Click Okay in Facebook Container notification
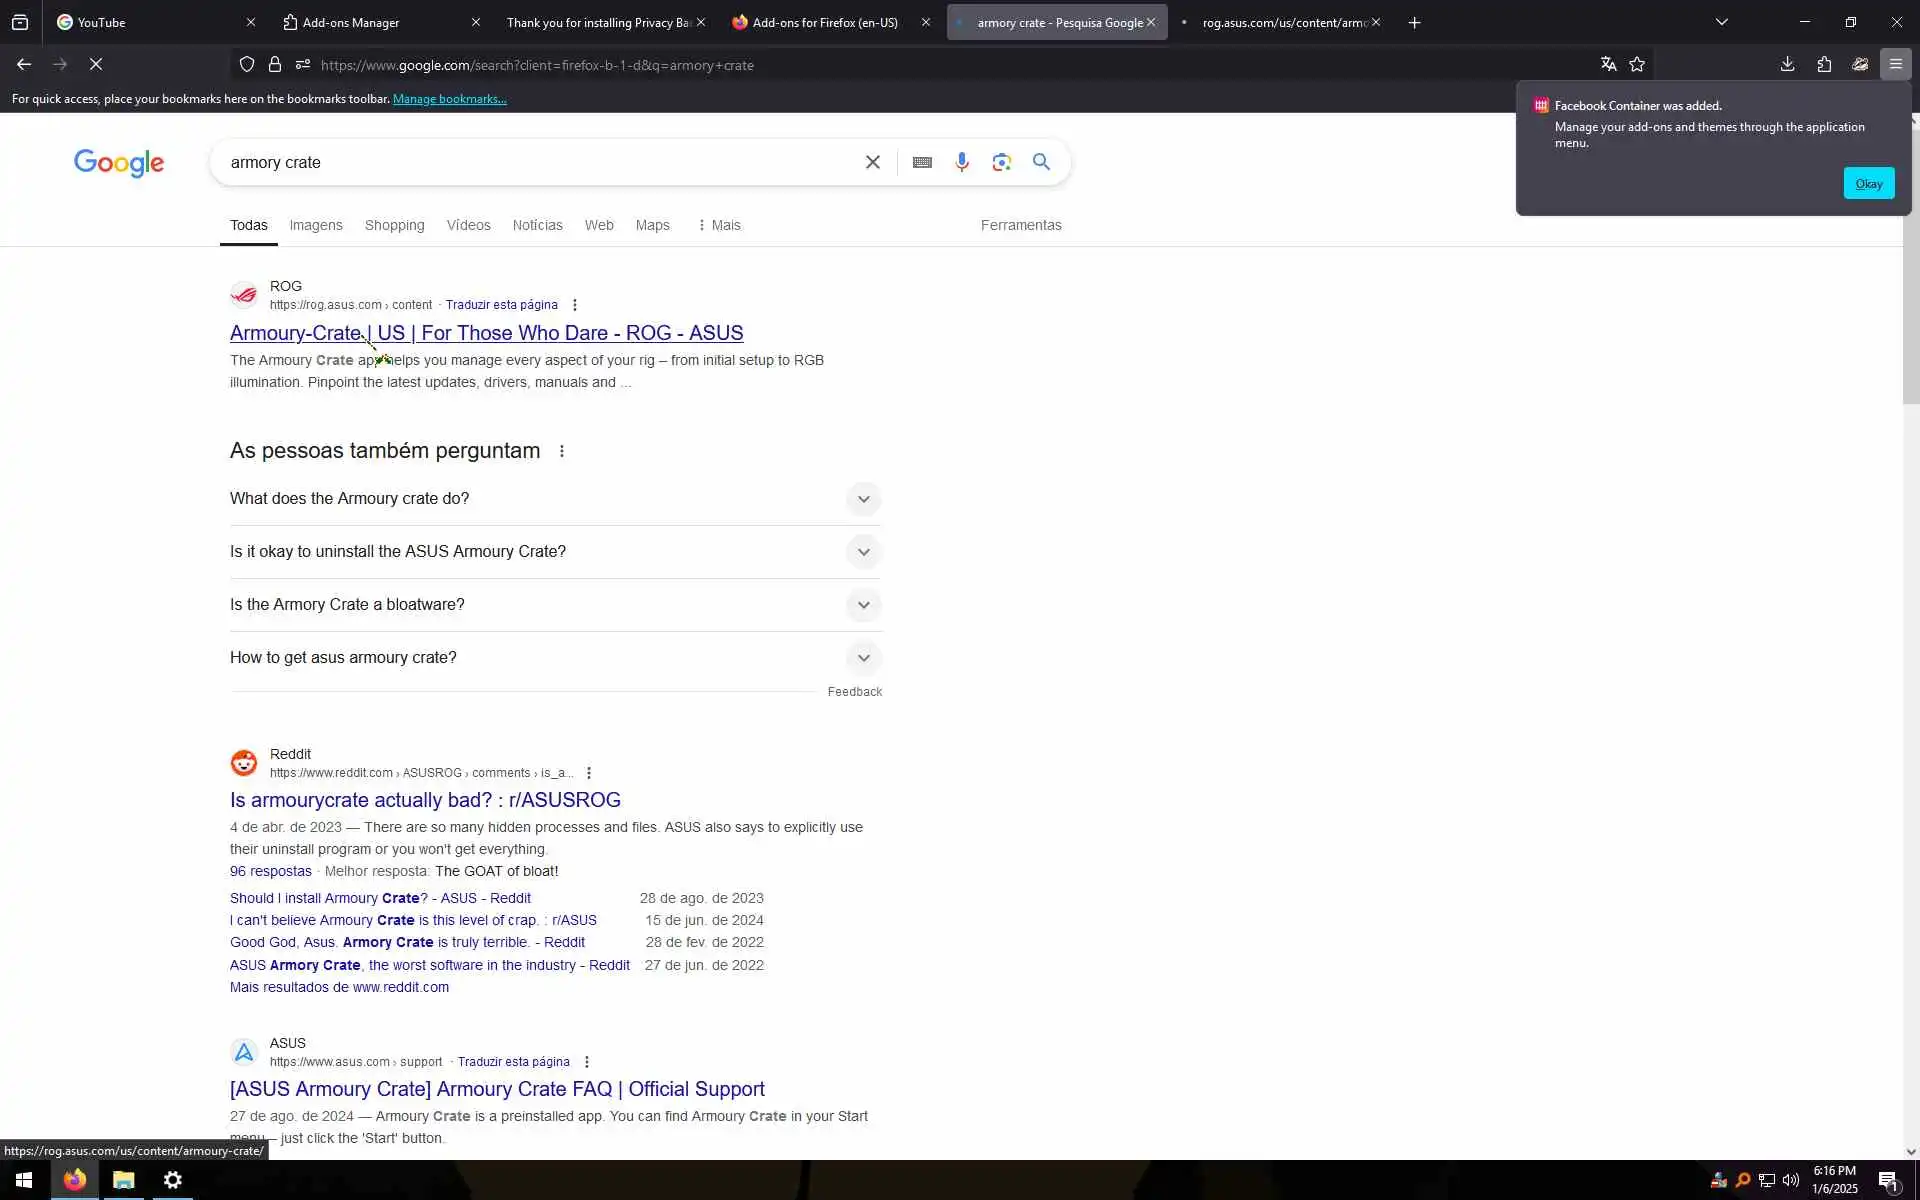This screenshot has width=1920, height=1200. coord(1868,183)
